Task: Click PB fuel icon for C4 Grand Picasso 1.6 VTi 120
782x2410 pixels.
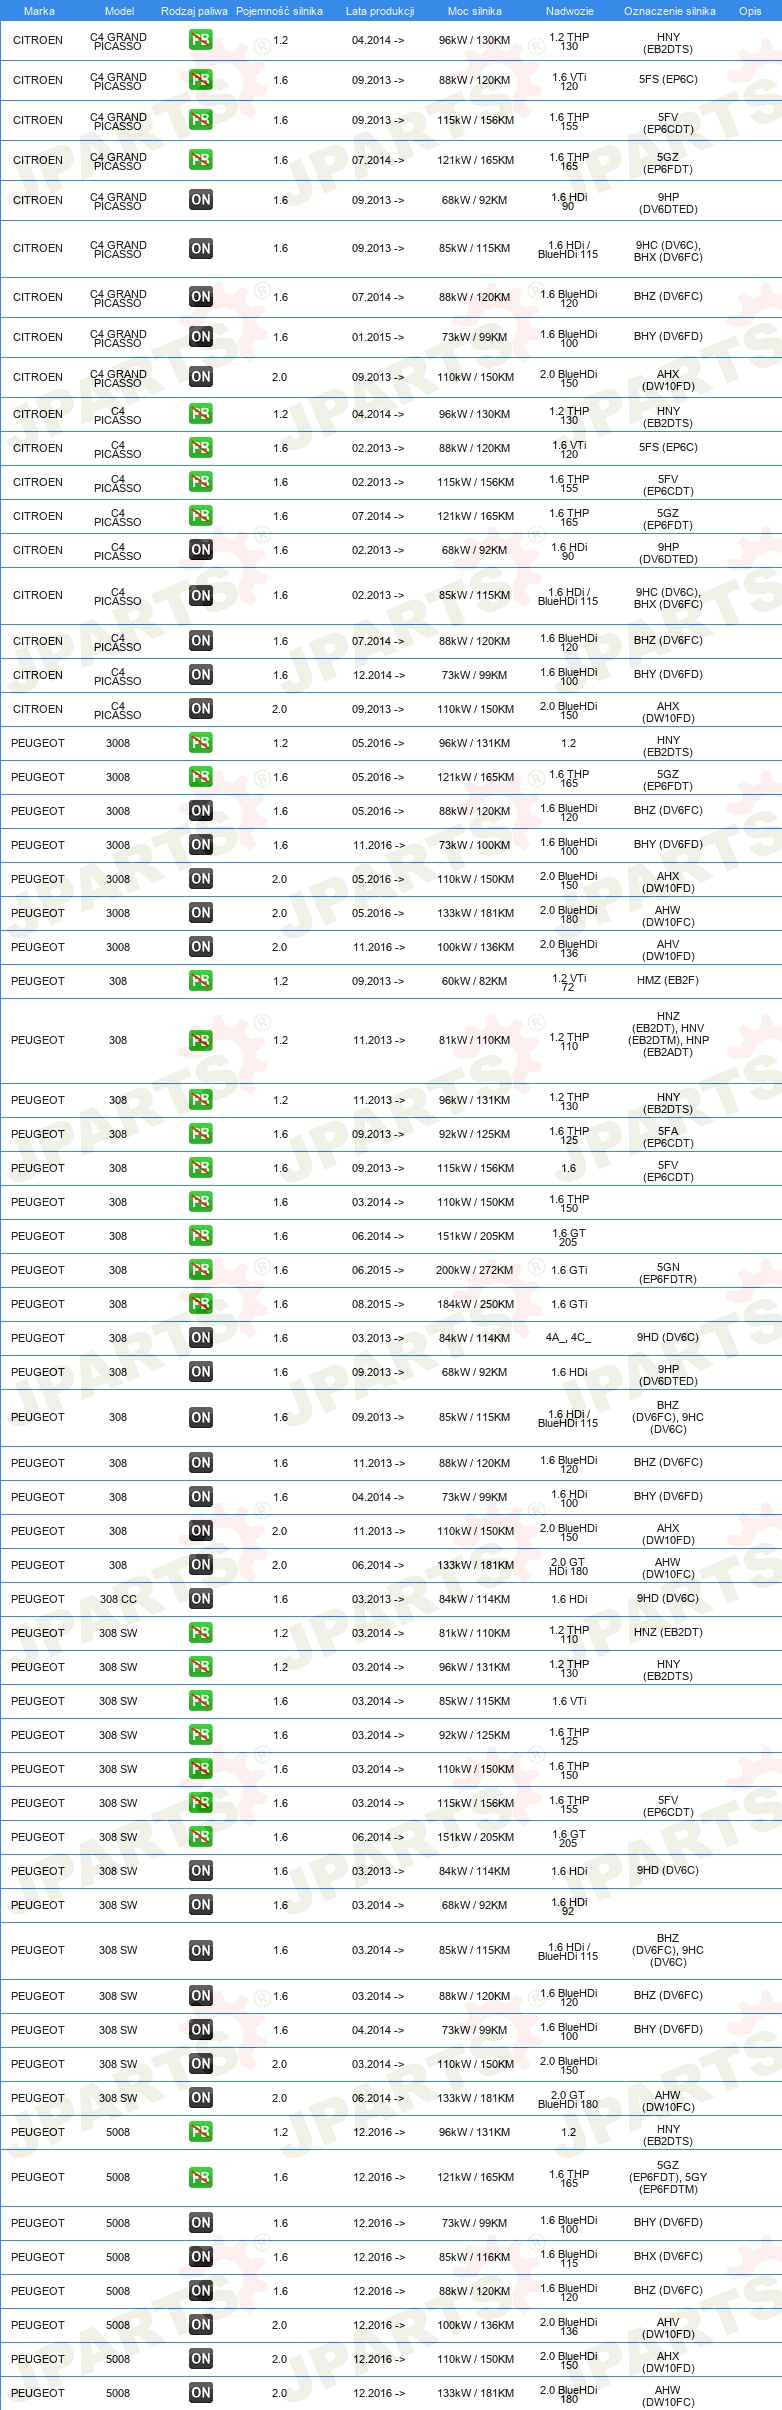Action: (201, 80)
